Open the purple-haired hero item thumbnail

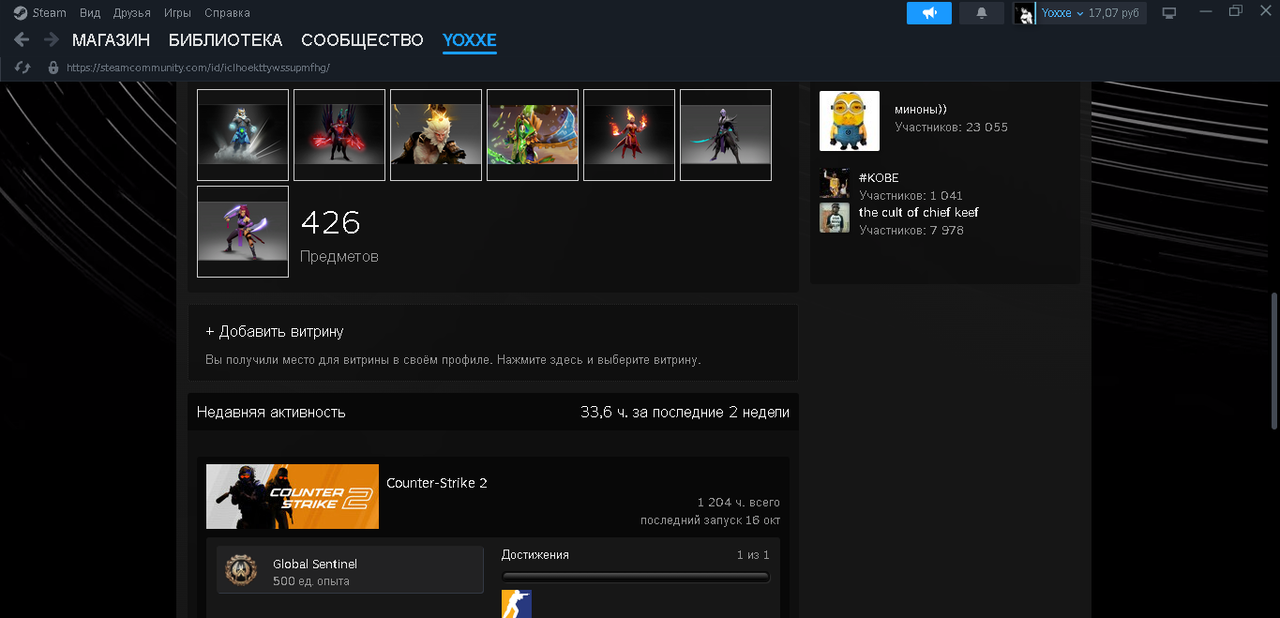(x=243, y=231)
